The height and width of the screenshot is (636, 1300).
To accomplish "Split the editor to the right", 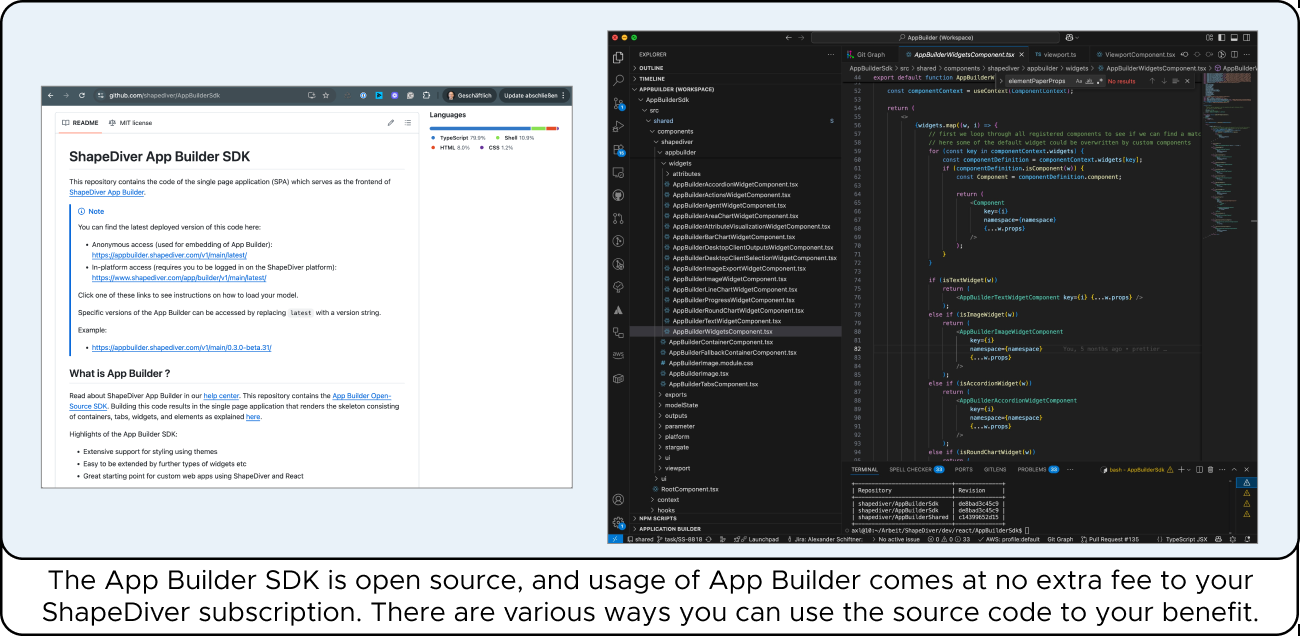I will coord(1236,54).
